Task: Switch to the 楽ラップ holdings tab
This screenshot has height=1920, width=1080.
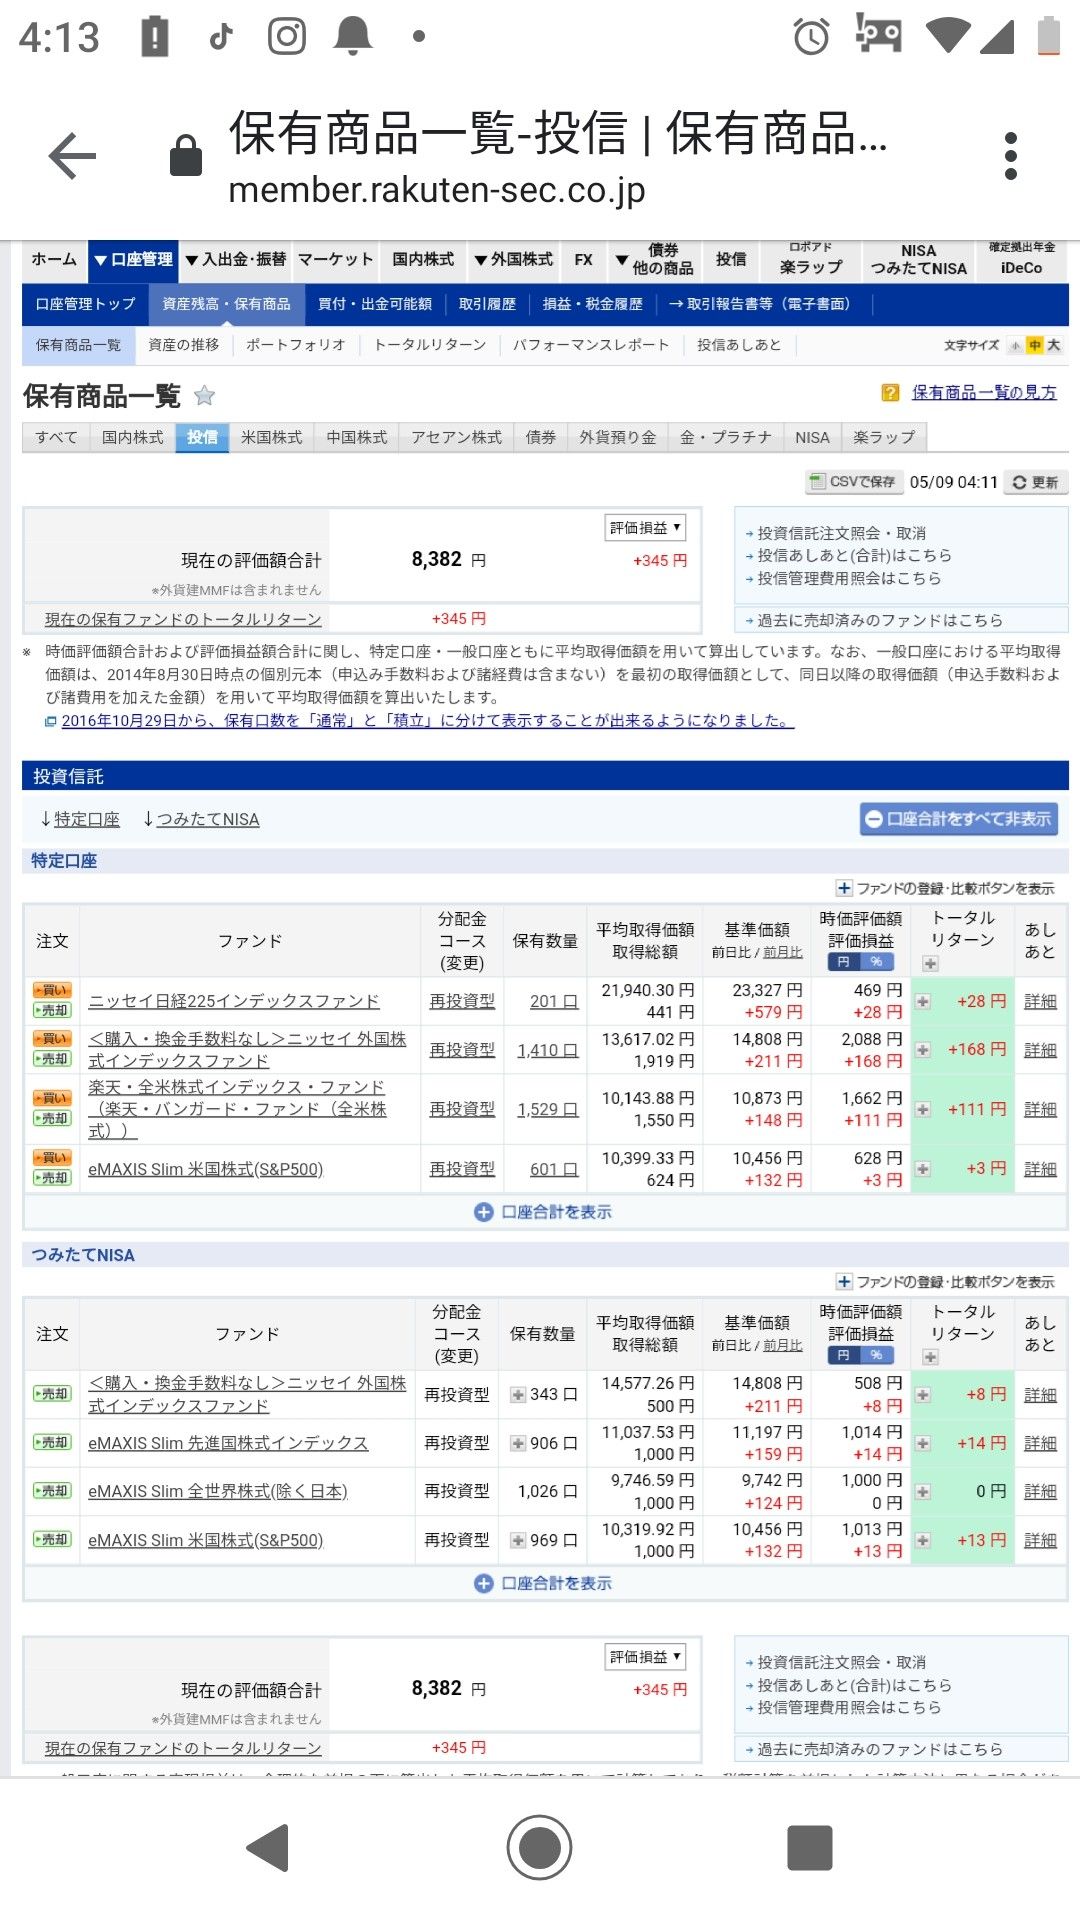Action: pos(884,437)
